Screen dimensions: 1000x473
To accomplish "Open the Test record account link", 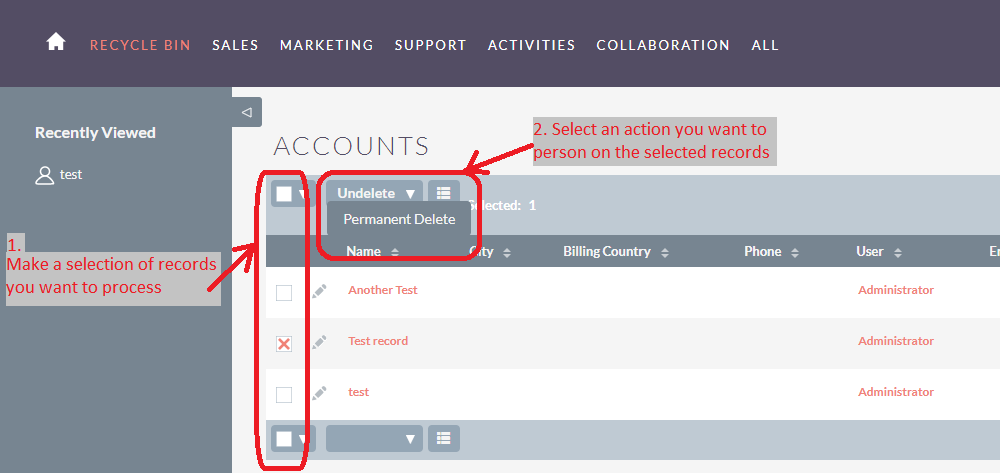I will tap(378, 341).
